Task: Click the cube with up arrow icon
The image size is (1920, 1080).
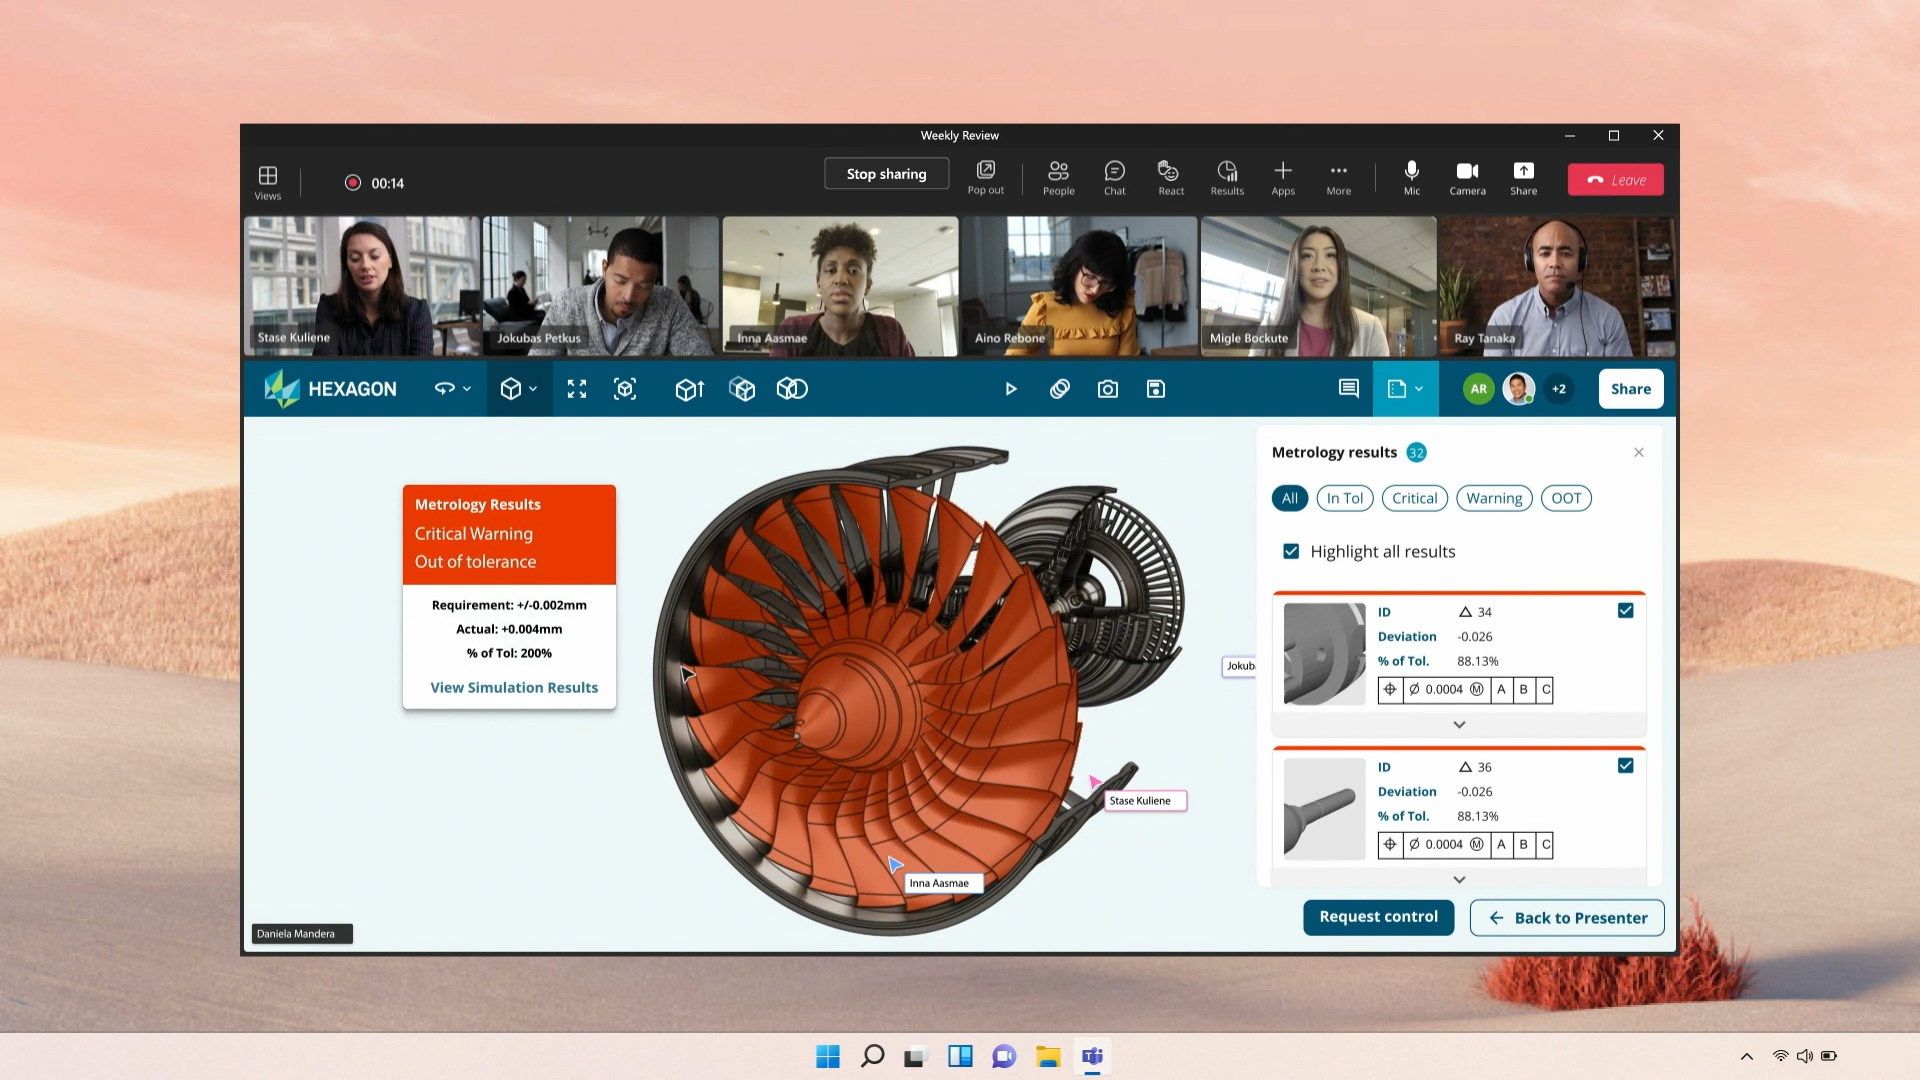Action: tap(690, 389)
